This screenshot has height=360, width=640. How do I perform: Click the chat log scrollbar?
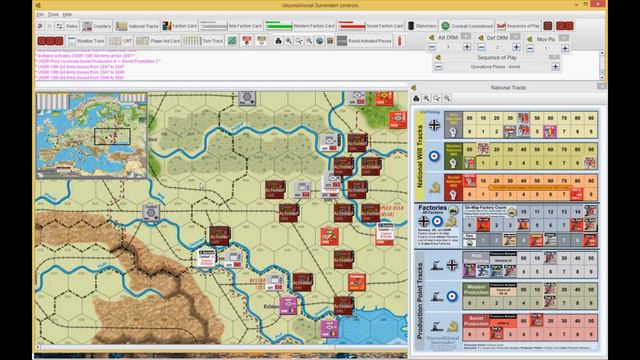(x=602, y=64)
